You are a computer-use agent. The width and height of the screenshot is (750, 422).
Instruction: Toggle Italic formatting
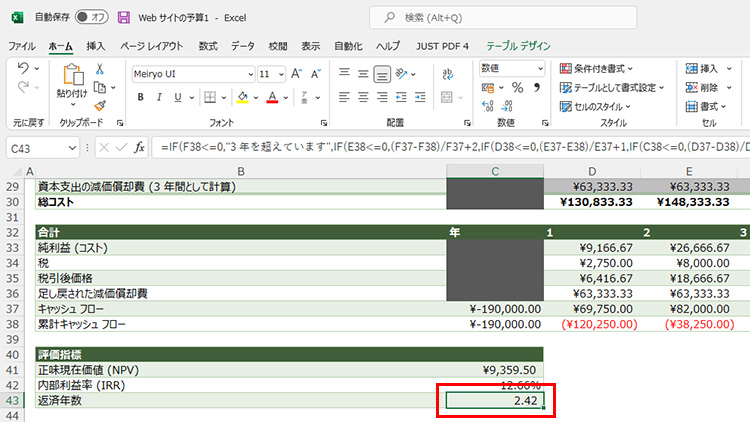(160, 97)
